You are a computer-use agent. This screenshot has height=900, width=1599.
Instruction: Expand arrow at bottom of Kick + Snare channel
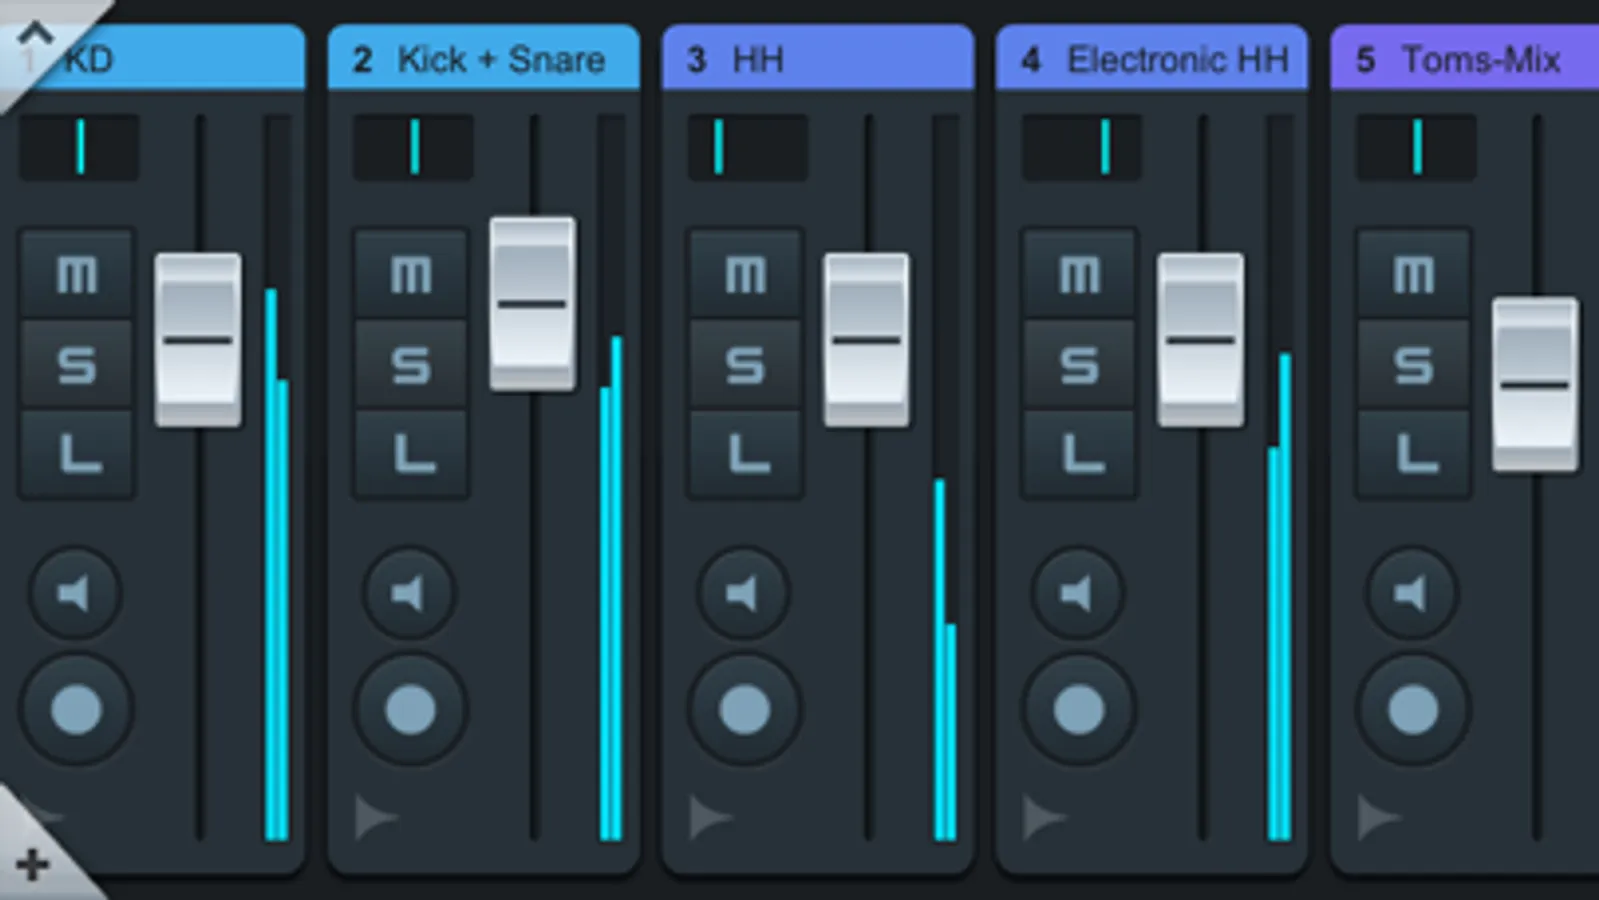375,817
